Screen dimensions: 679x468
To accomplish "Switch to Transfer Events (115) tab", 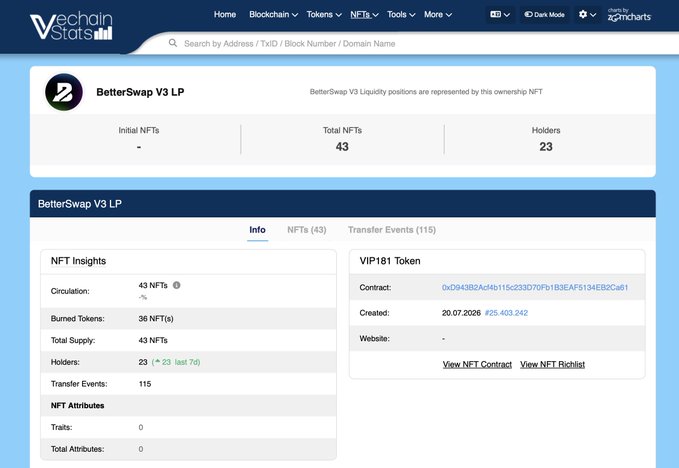I will (392, 229).
